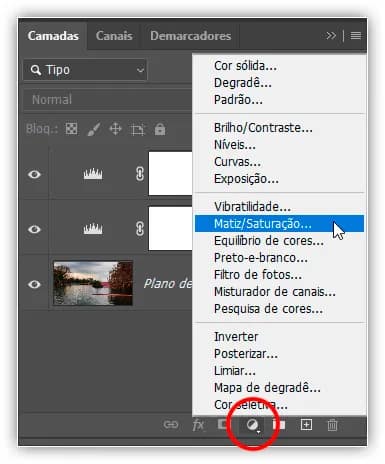Click the link layers icon at panel bottom

[171, 424]
